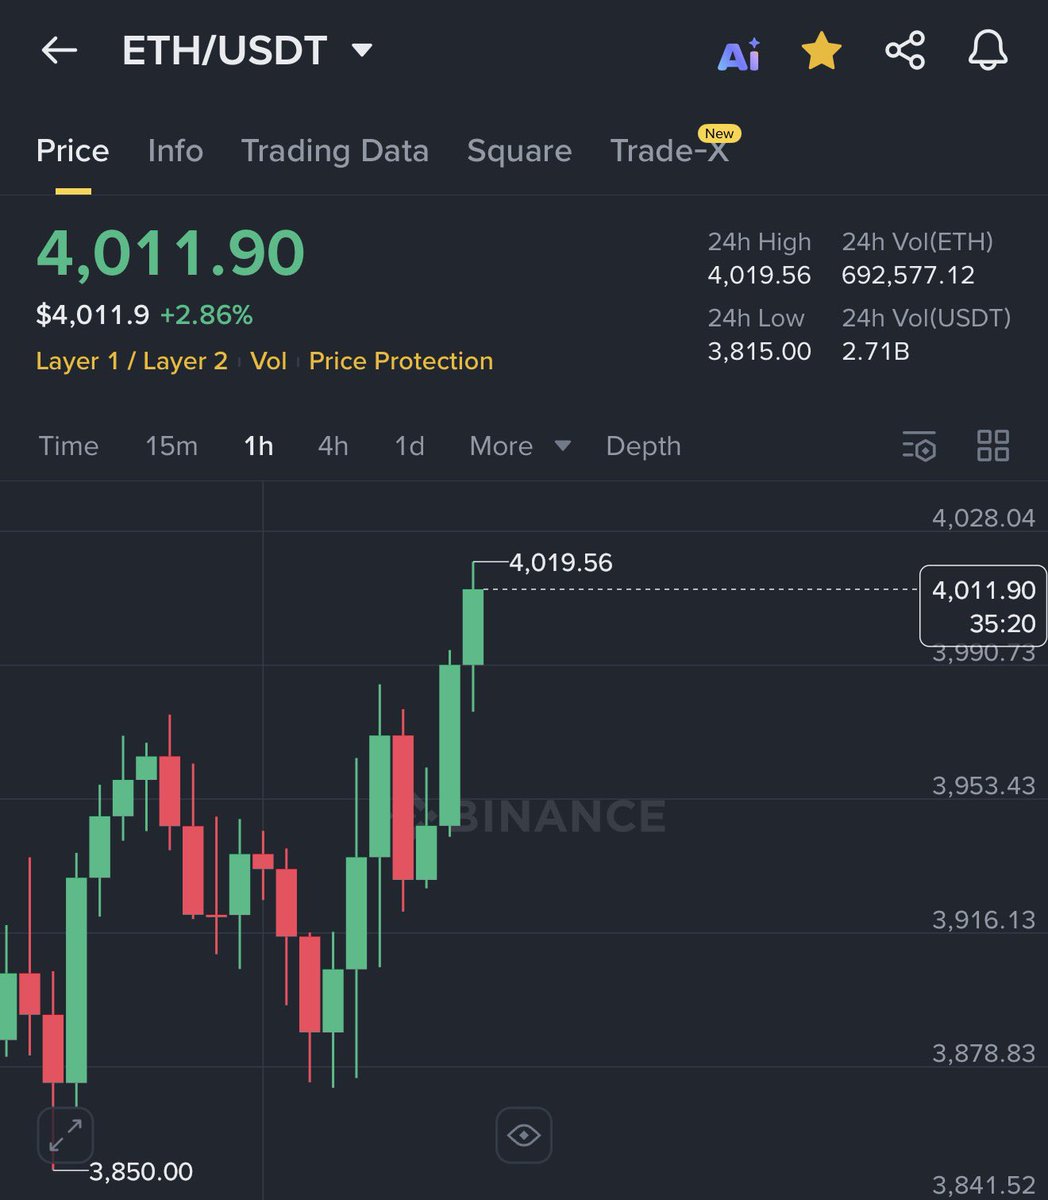
Task: Tap the 1d candlestick interval
Action: click(409, 446)
